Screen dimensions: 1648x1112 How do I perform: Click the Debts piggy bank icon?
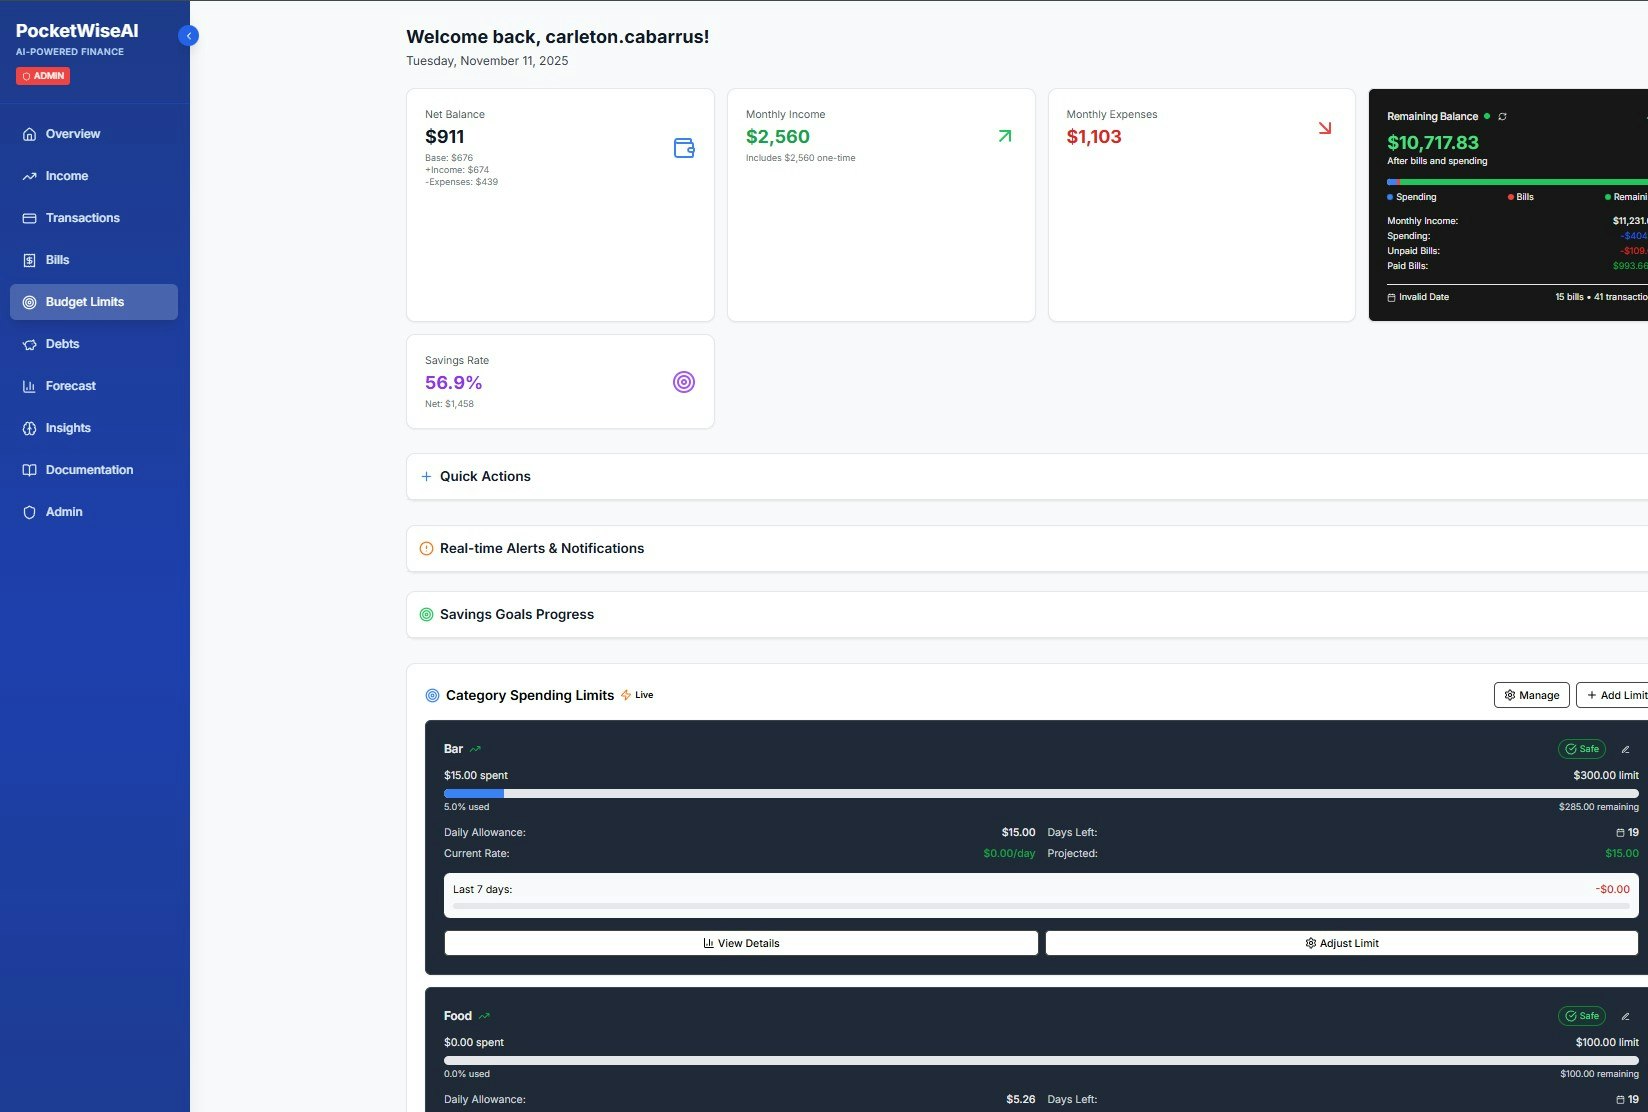point(29,344)
